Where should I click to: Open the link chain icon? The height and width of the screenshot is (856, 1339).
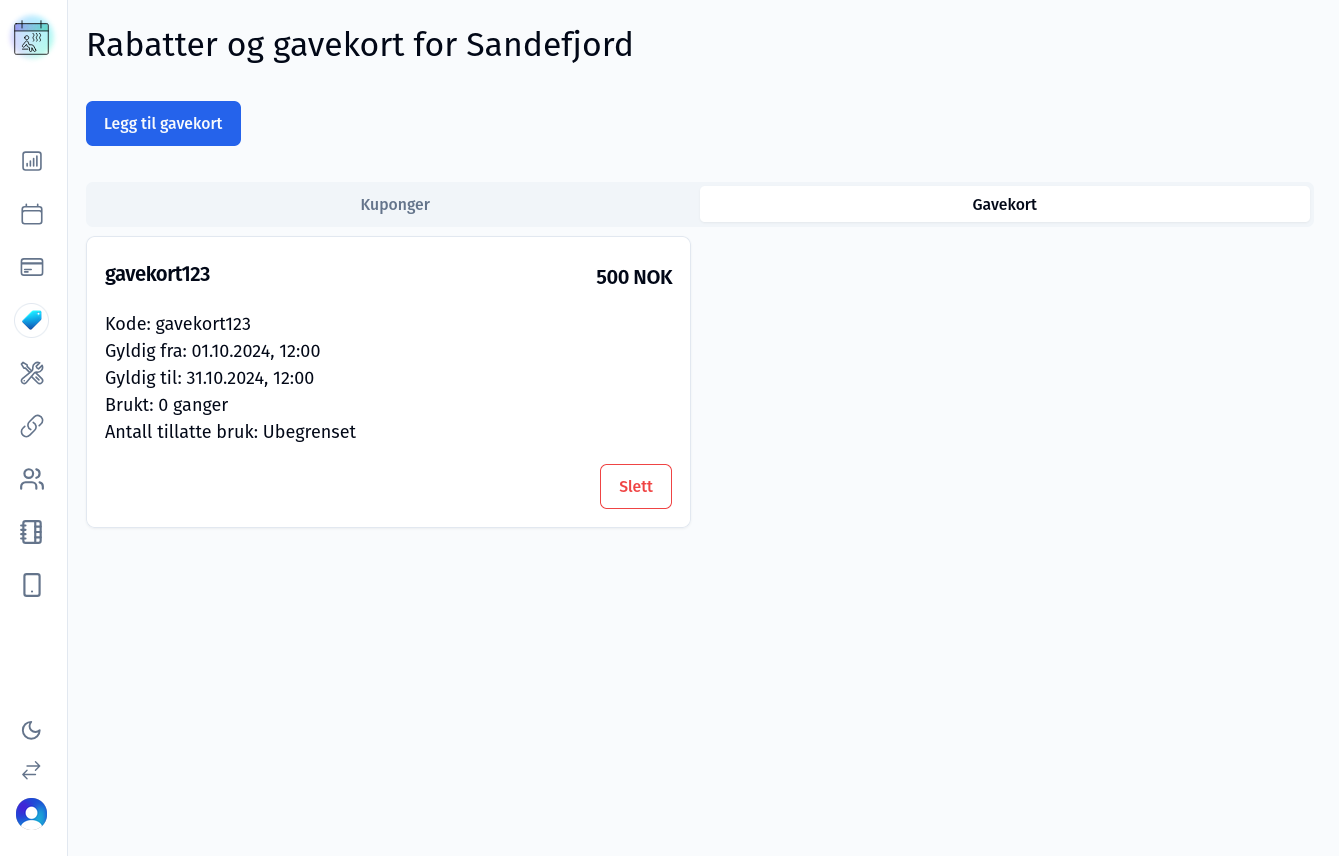click(32, 426)
